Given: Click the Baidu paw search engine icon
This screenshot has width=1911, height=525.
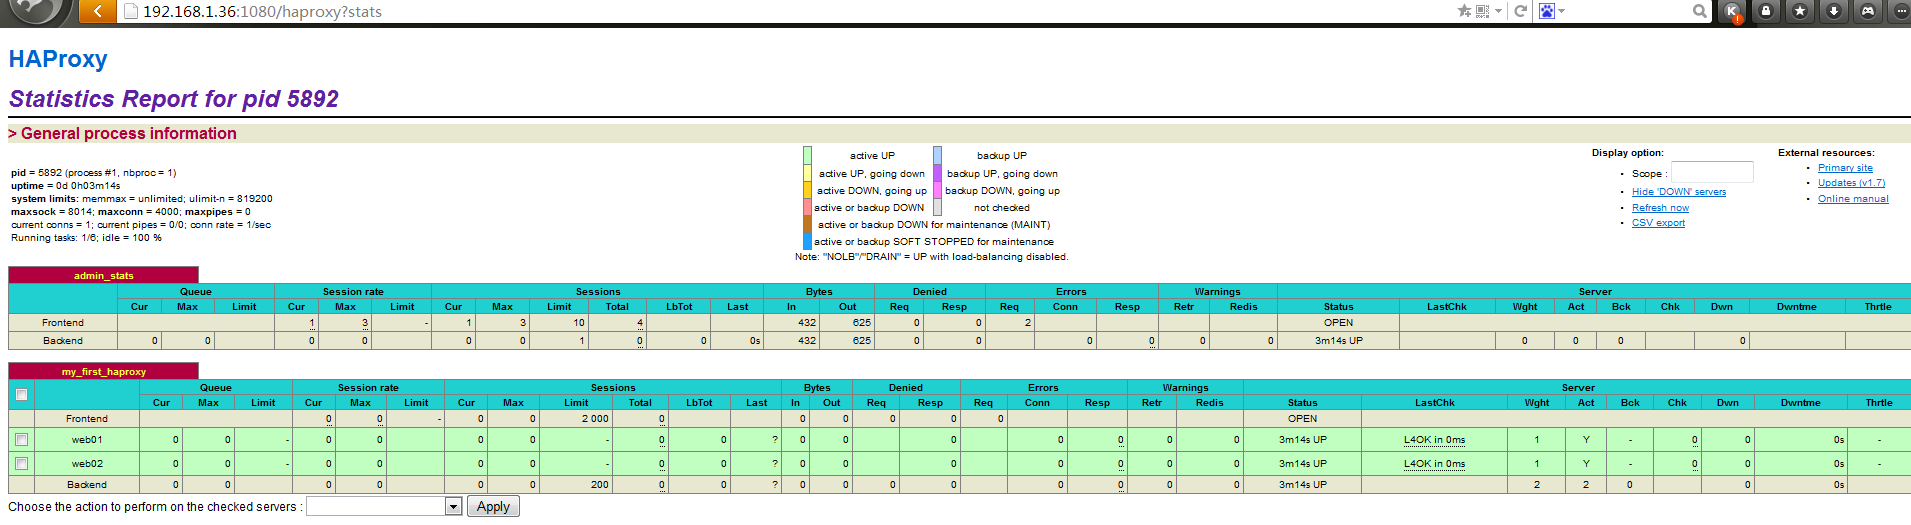Looking at the screenshot, I should [x=1547, y=11].
